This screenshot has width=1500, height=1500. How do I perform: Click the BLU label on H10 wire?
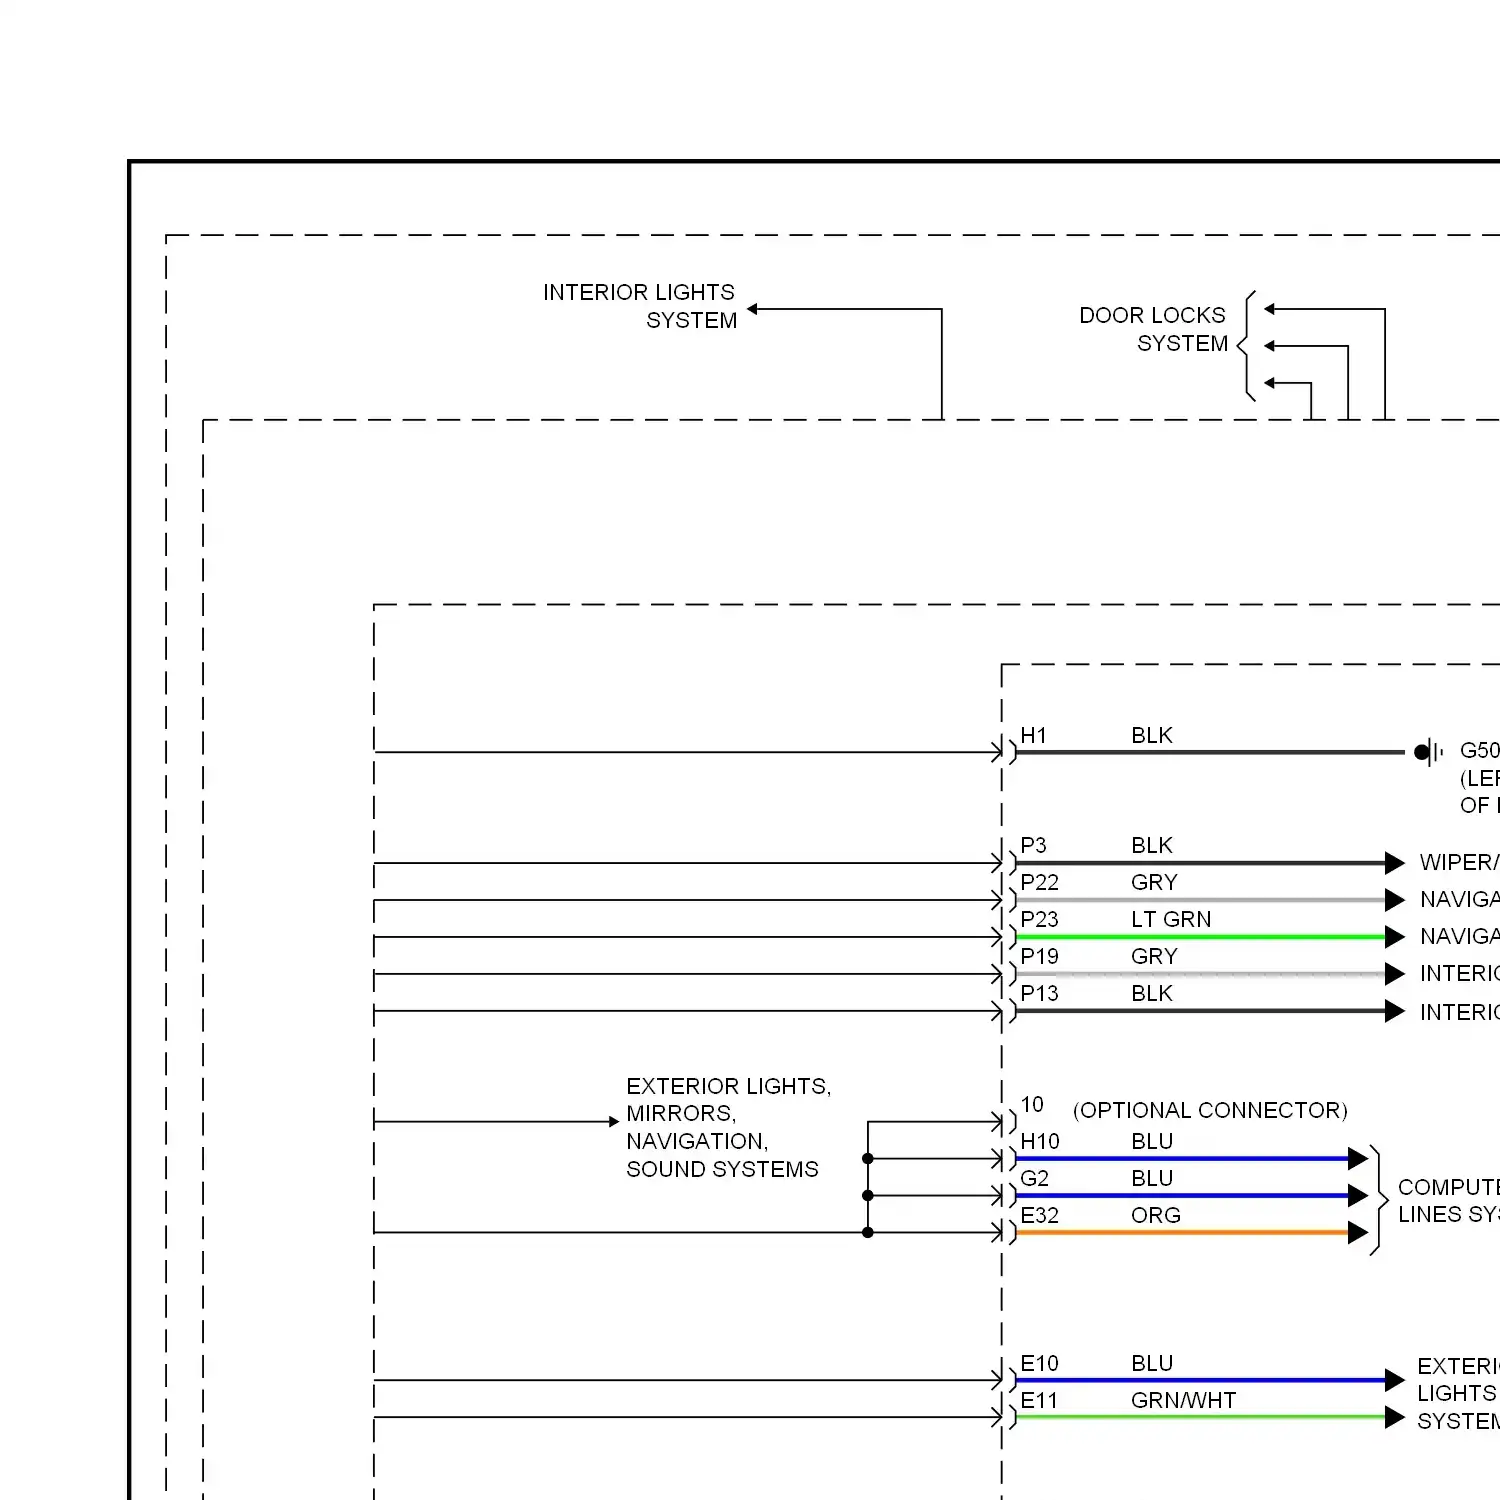click(1152, 1142)
